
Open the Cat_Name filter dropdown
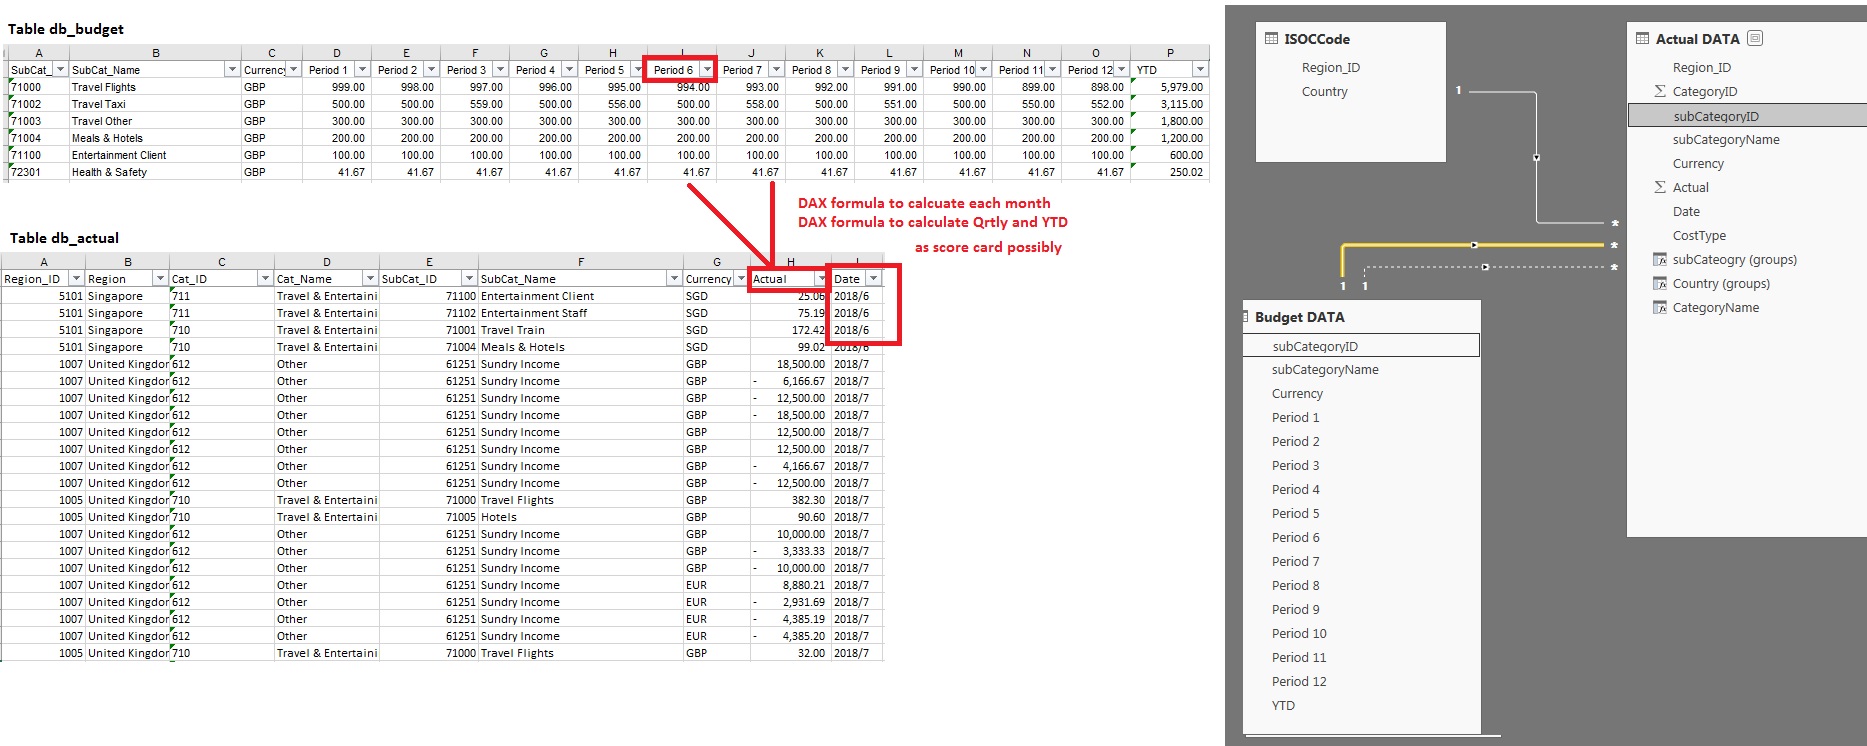[369, 279]
